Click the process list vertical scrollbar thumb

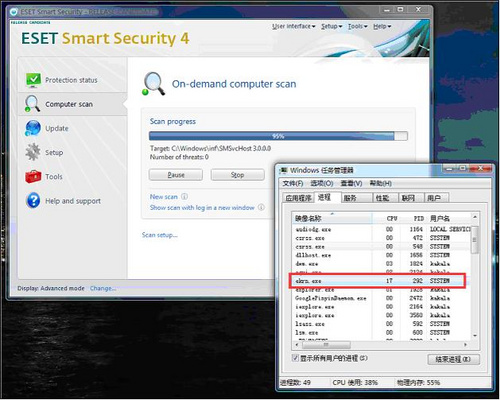[475, 240]
